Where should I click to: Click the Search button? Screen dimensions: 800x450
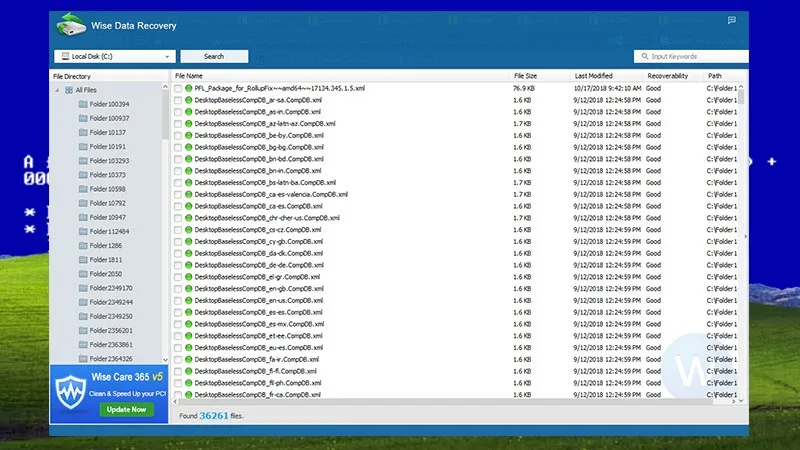point(214,56)
